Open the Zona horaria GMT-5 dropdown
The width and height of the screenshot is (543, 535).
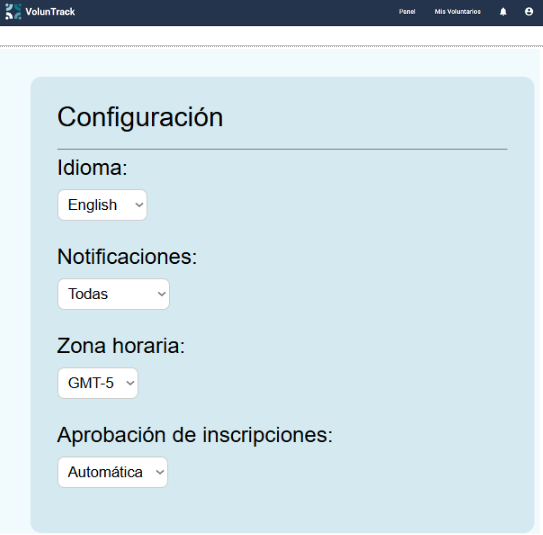(x=98, y=383)
